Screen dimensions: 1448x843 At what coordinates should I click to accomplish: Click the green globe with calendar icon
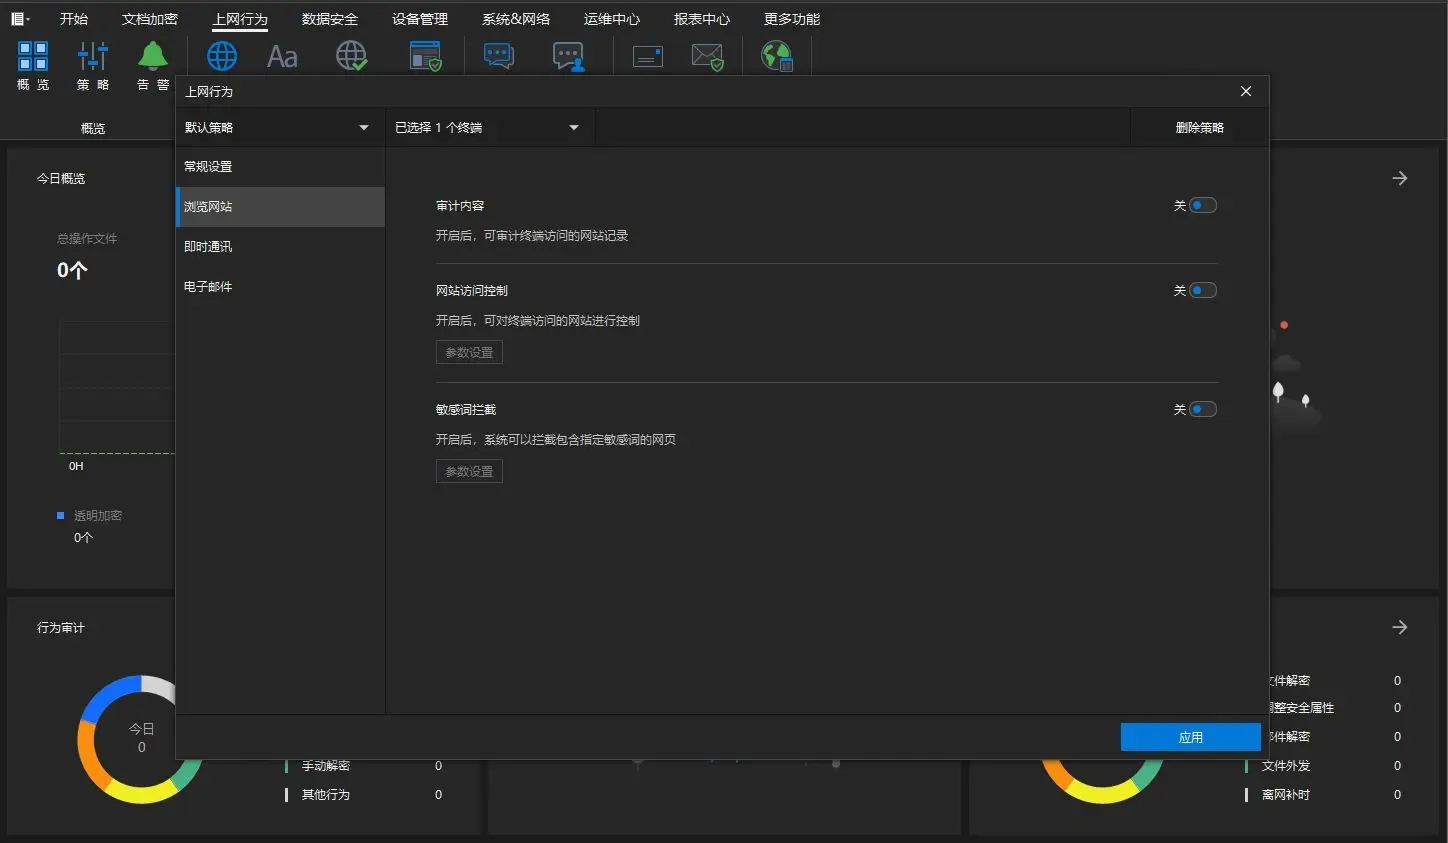[x=777, y=56]
